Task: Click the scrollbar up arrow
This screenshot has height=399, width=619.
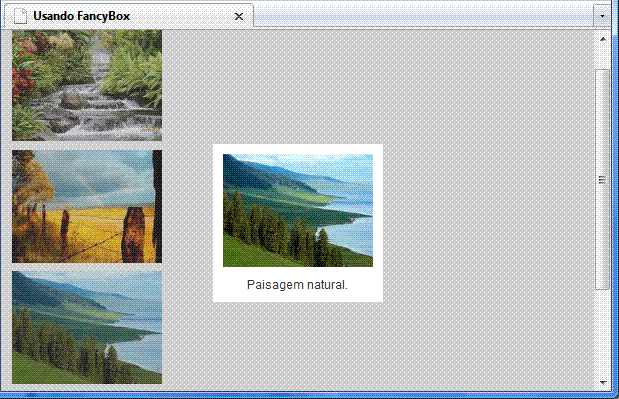Action: tap(602, 39)
